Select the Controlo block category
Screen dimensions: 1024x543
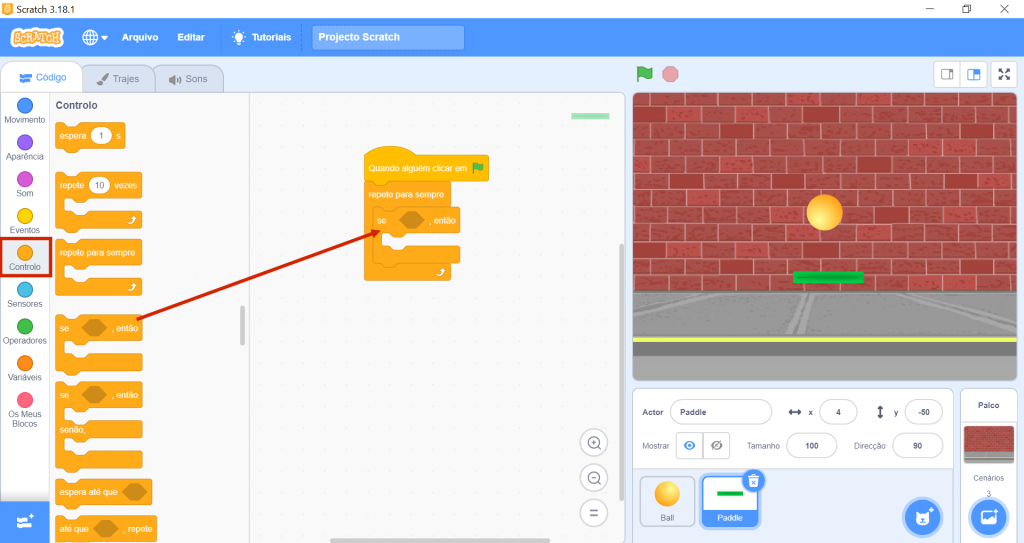[25, 257]
